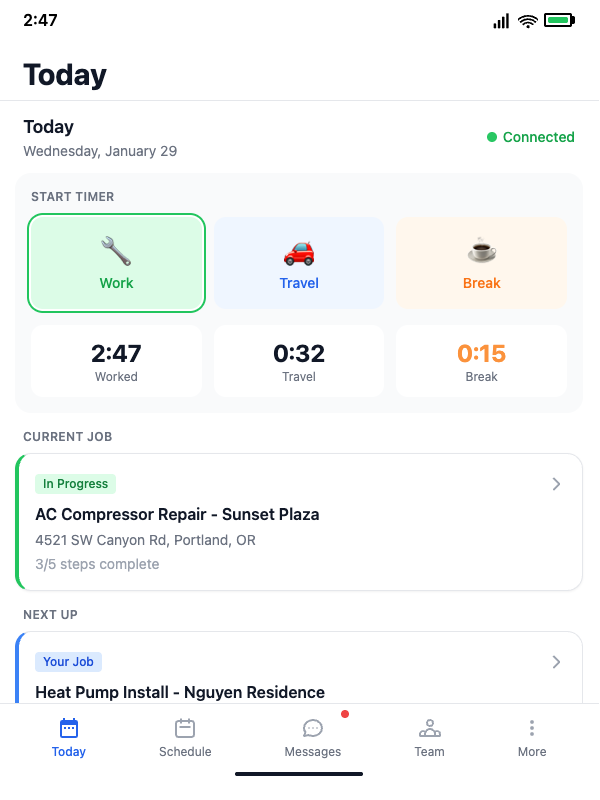
Task: Switch timer to Travel mode
Action: pos(299,262)
